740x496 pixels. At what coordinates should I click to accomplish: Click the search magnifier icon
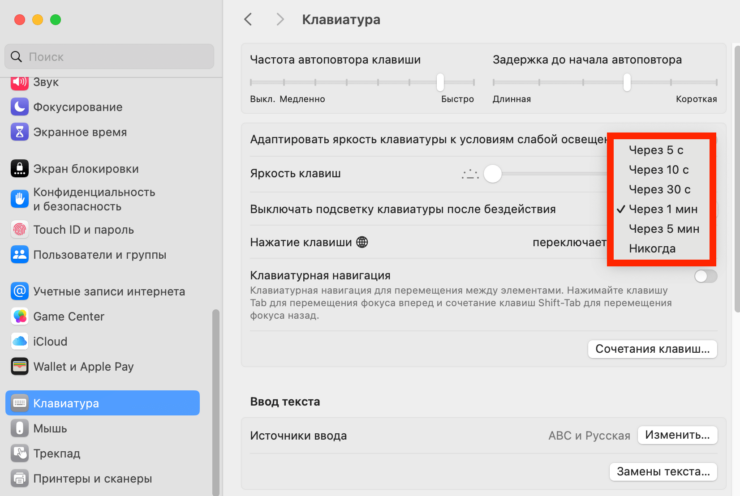point(16,57)
